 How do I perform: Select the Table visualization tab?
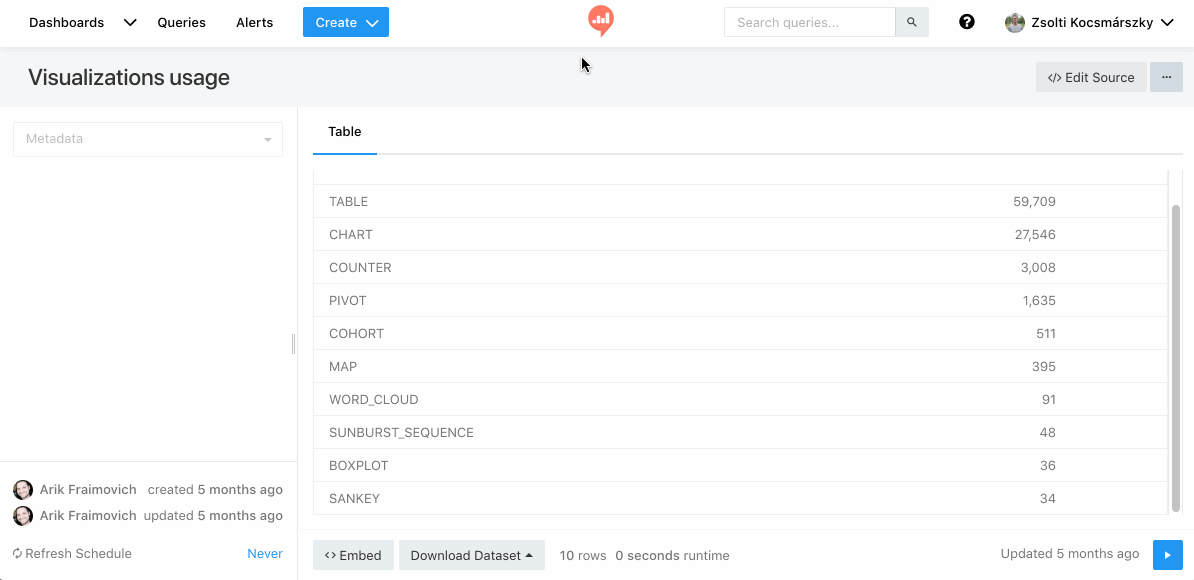[345, 132]
